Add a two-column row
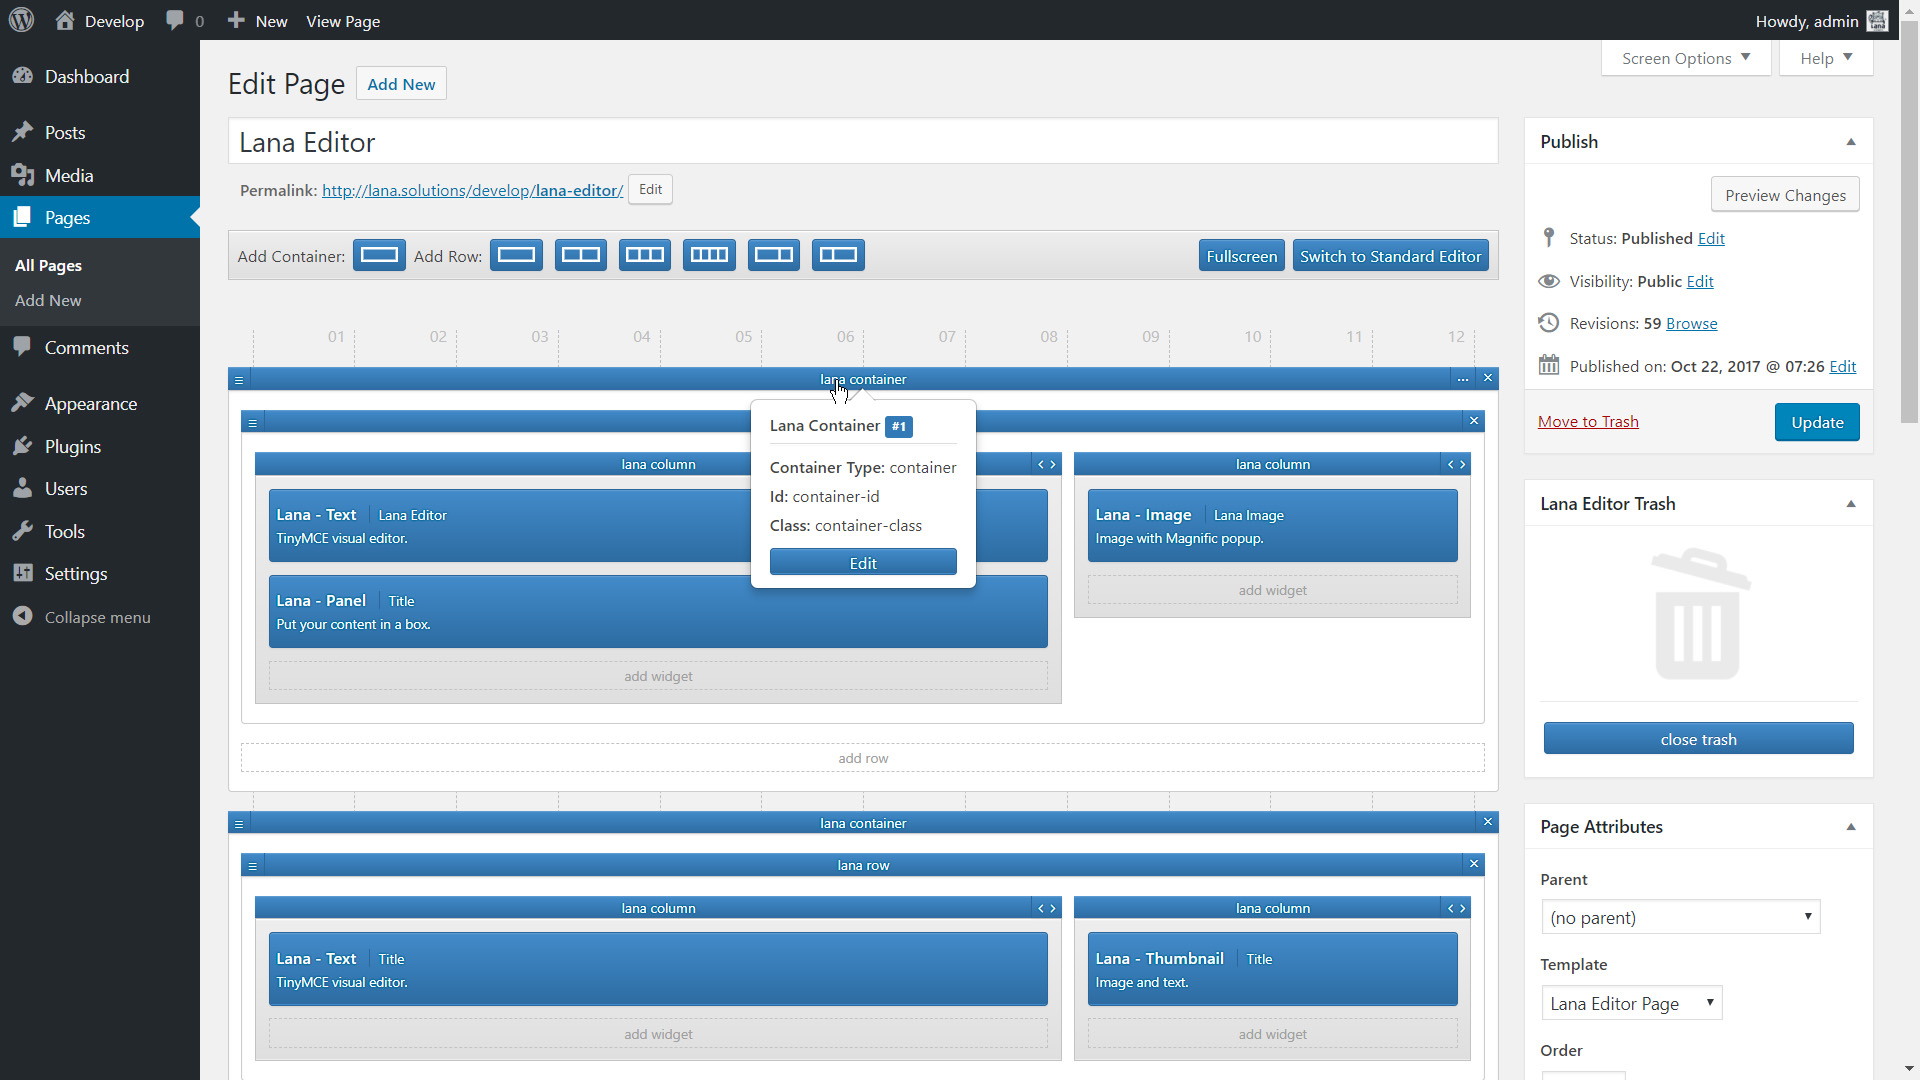 coord(581,255)
